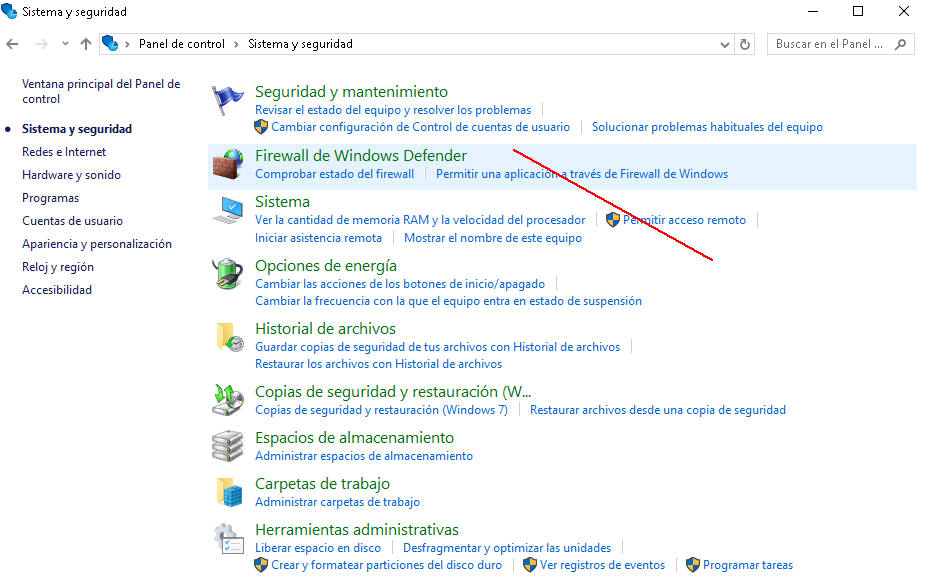This screenshot has height=587, width=925.
Task: Click the Herramientas administrativas gear icon
Action: 229,539
